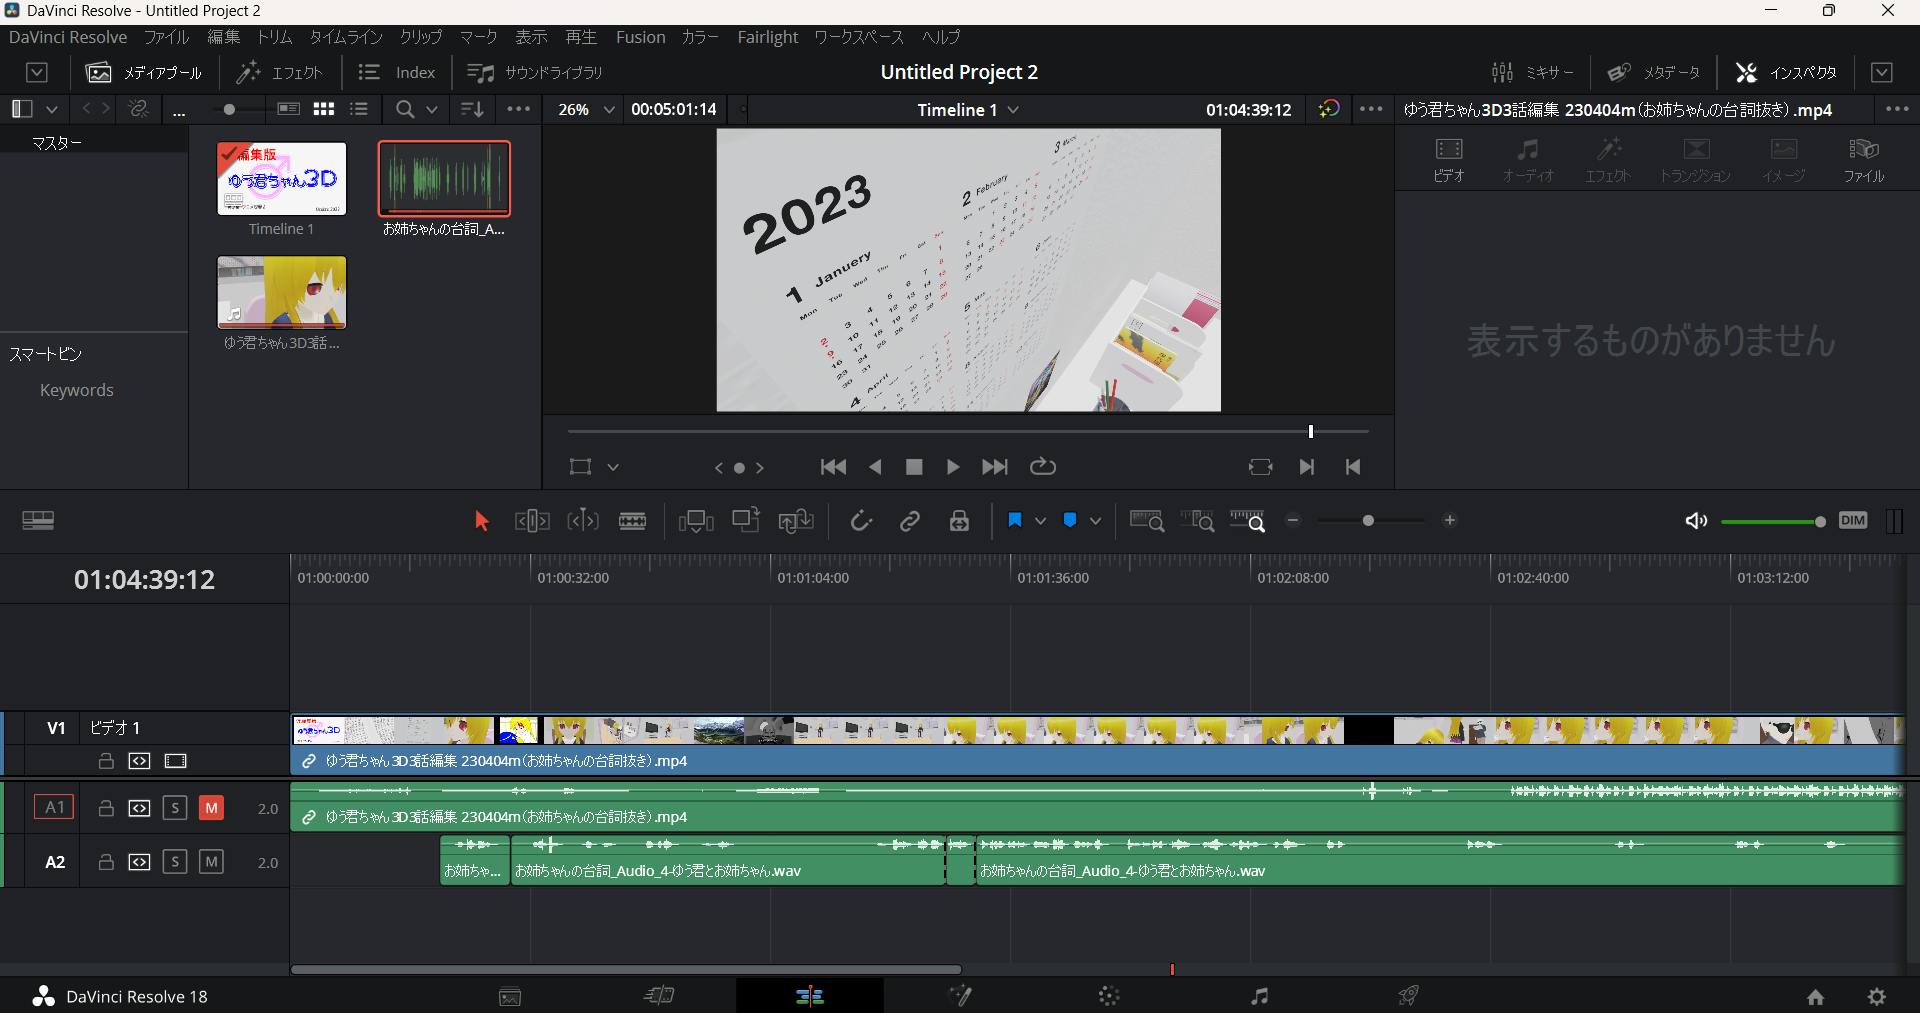This screenshot has width=1920, height=1013.
Task: Click timeline zoom out minus button
Action: pyautogui.click(x=1293, y=521)
